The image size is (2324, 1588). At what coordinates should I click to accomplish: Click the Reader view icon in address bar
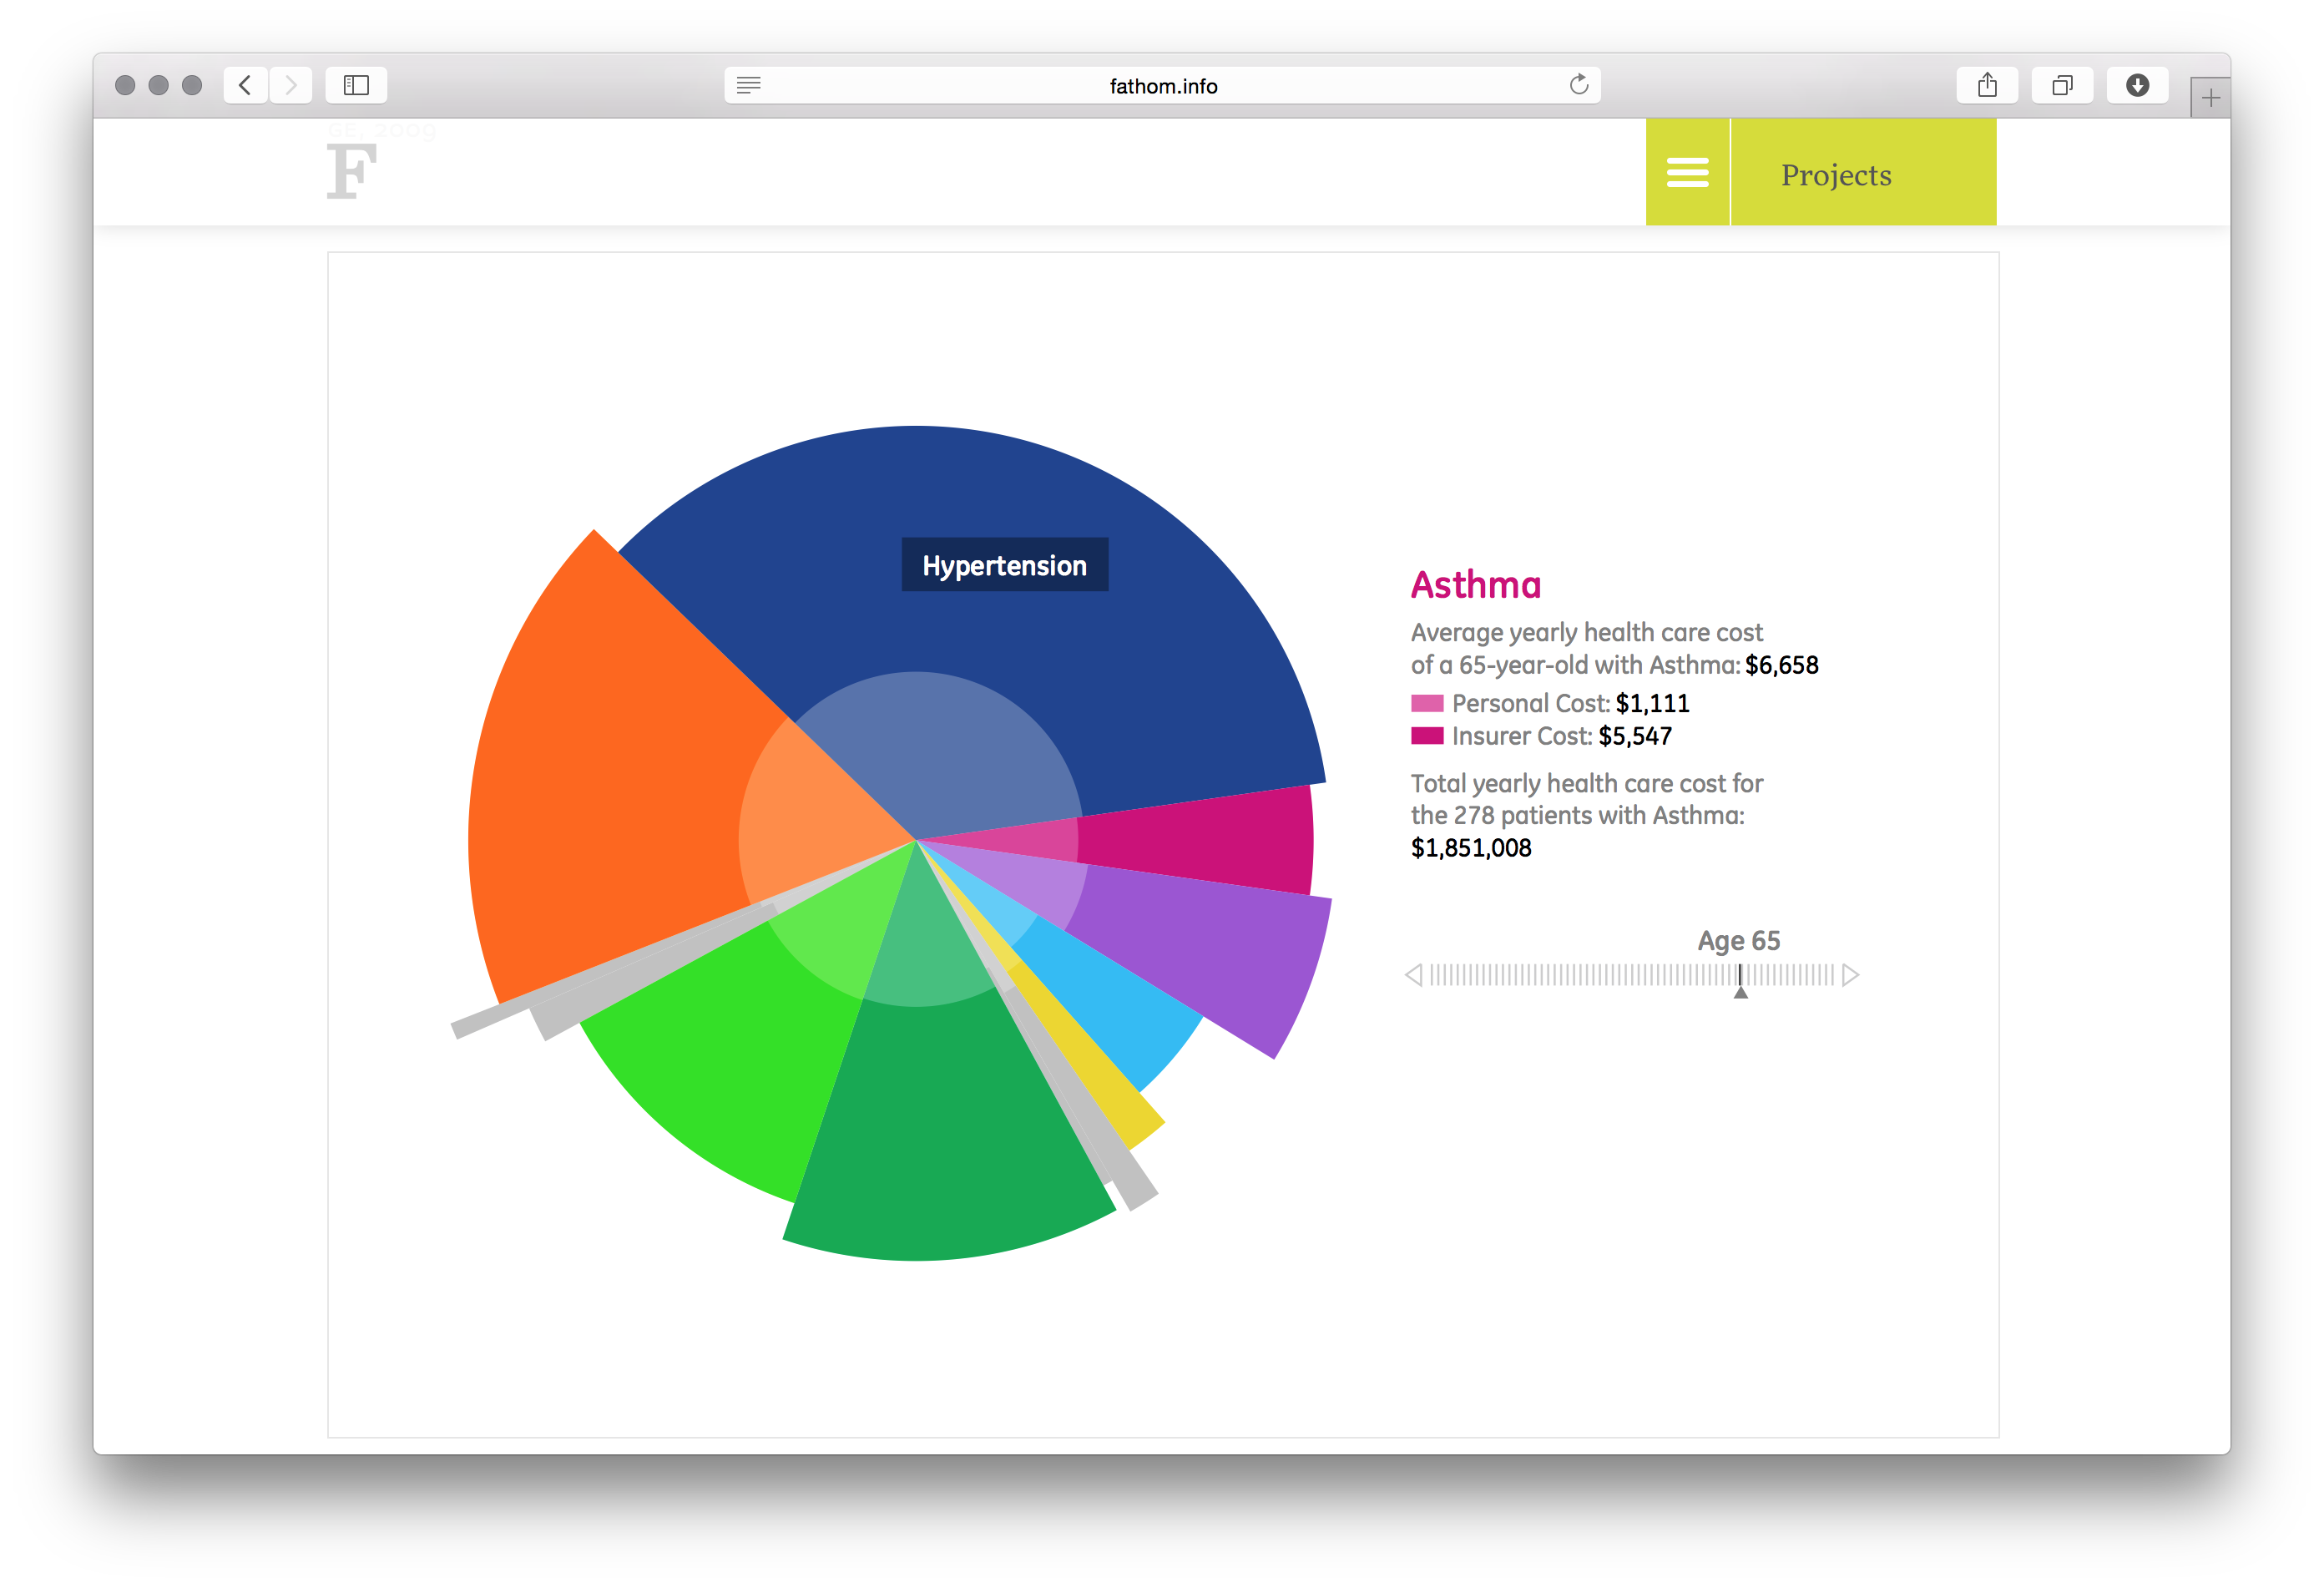749,85
